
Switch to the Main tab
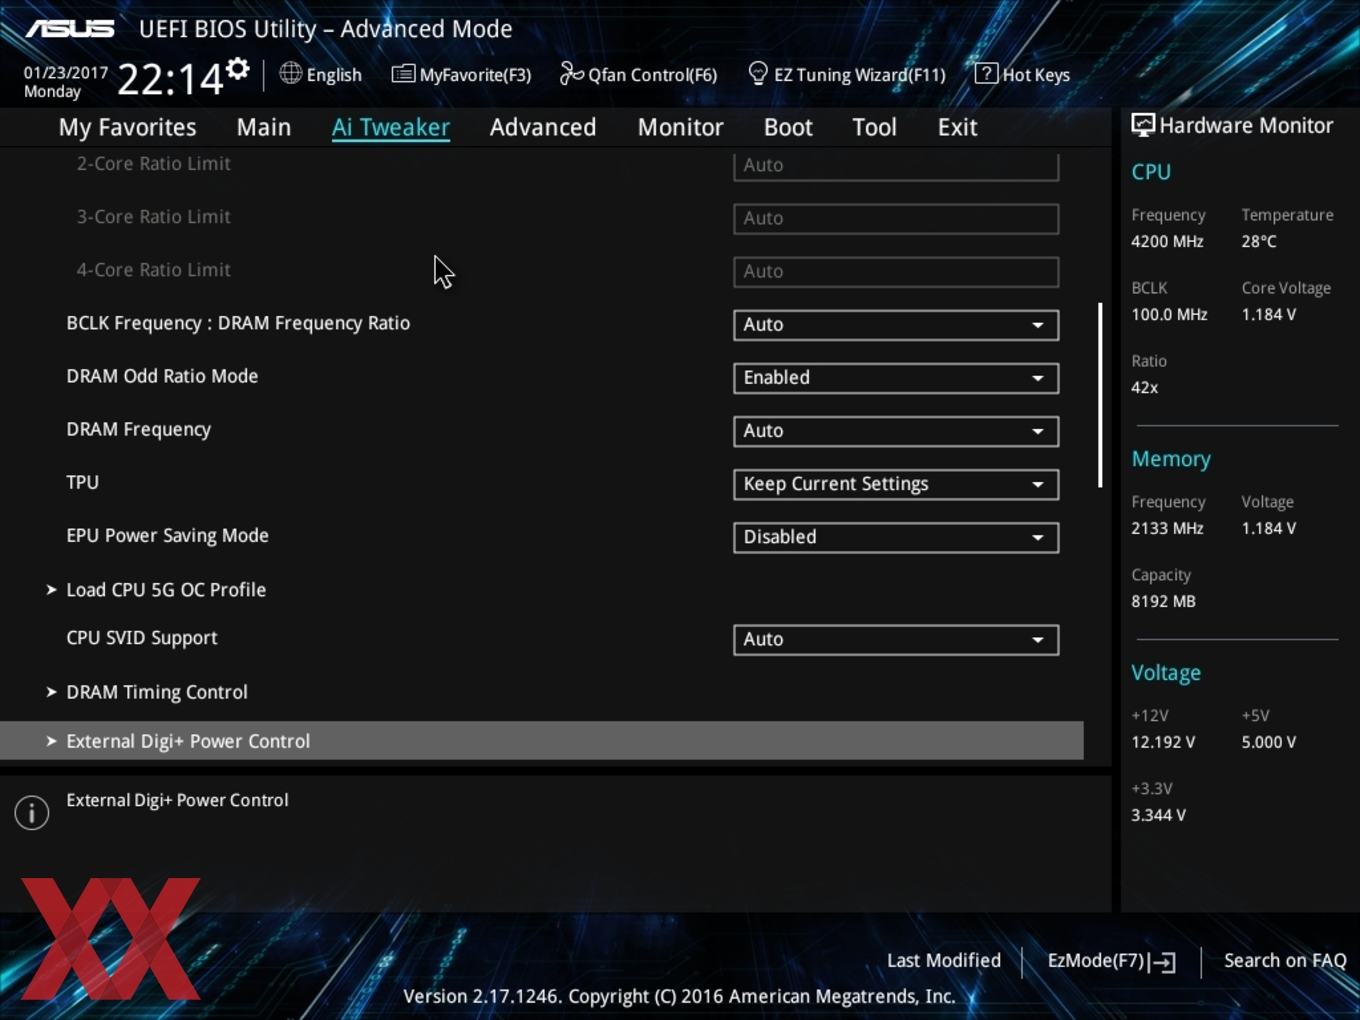264,127
